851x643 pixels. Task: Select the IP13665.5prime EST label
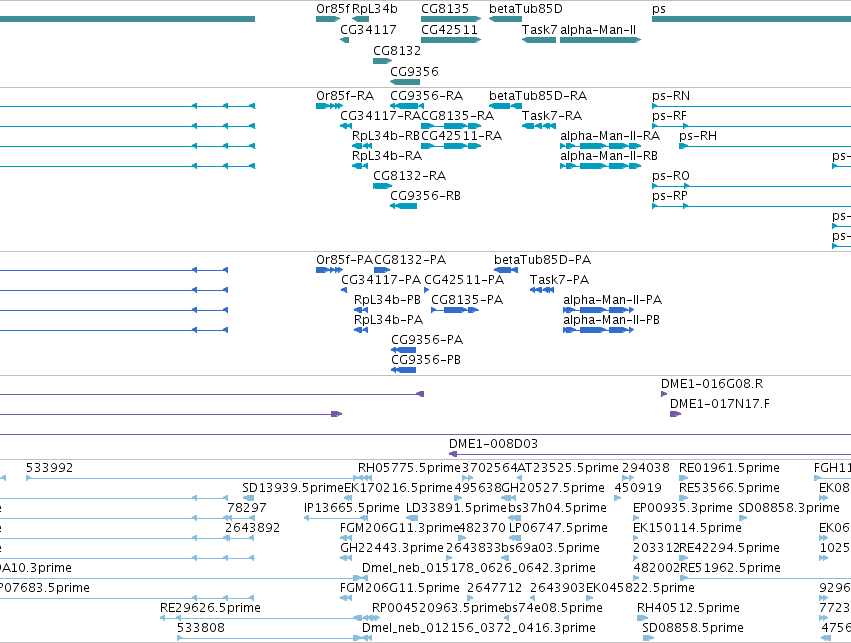351,507
